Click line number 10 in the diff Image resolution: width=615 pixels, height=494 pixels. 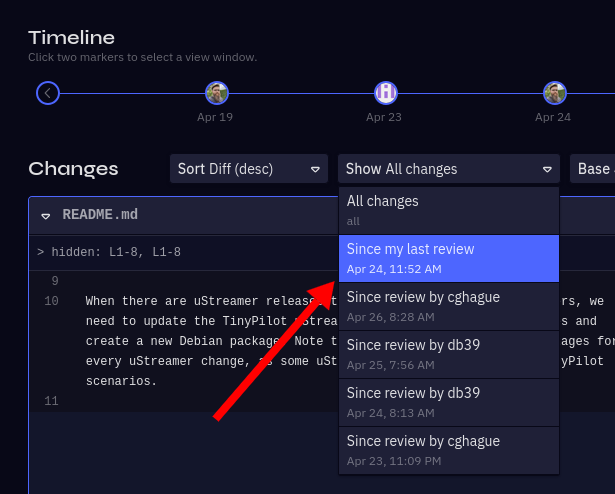pyautogui.click(x=51, y=301)
